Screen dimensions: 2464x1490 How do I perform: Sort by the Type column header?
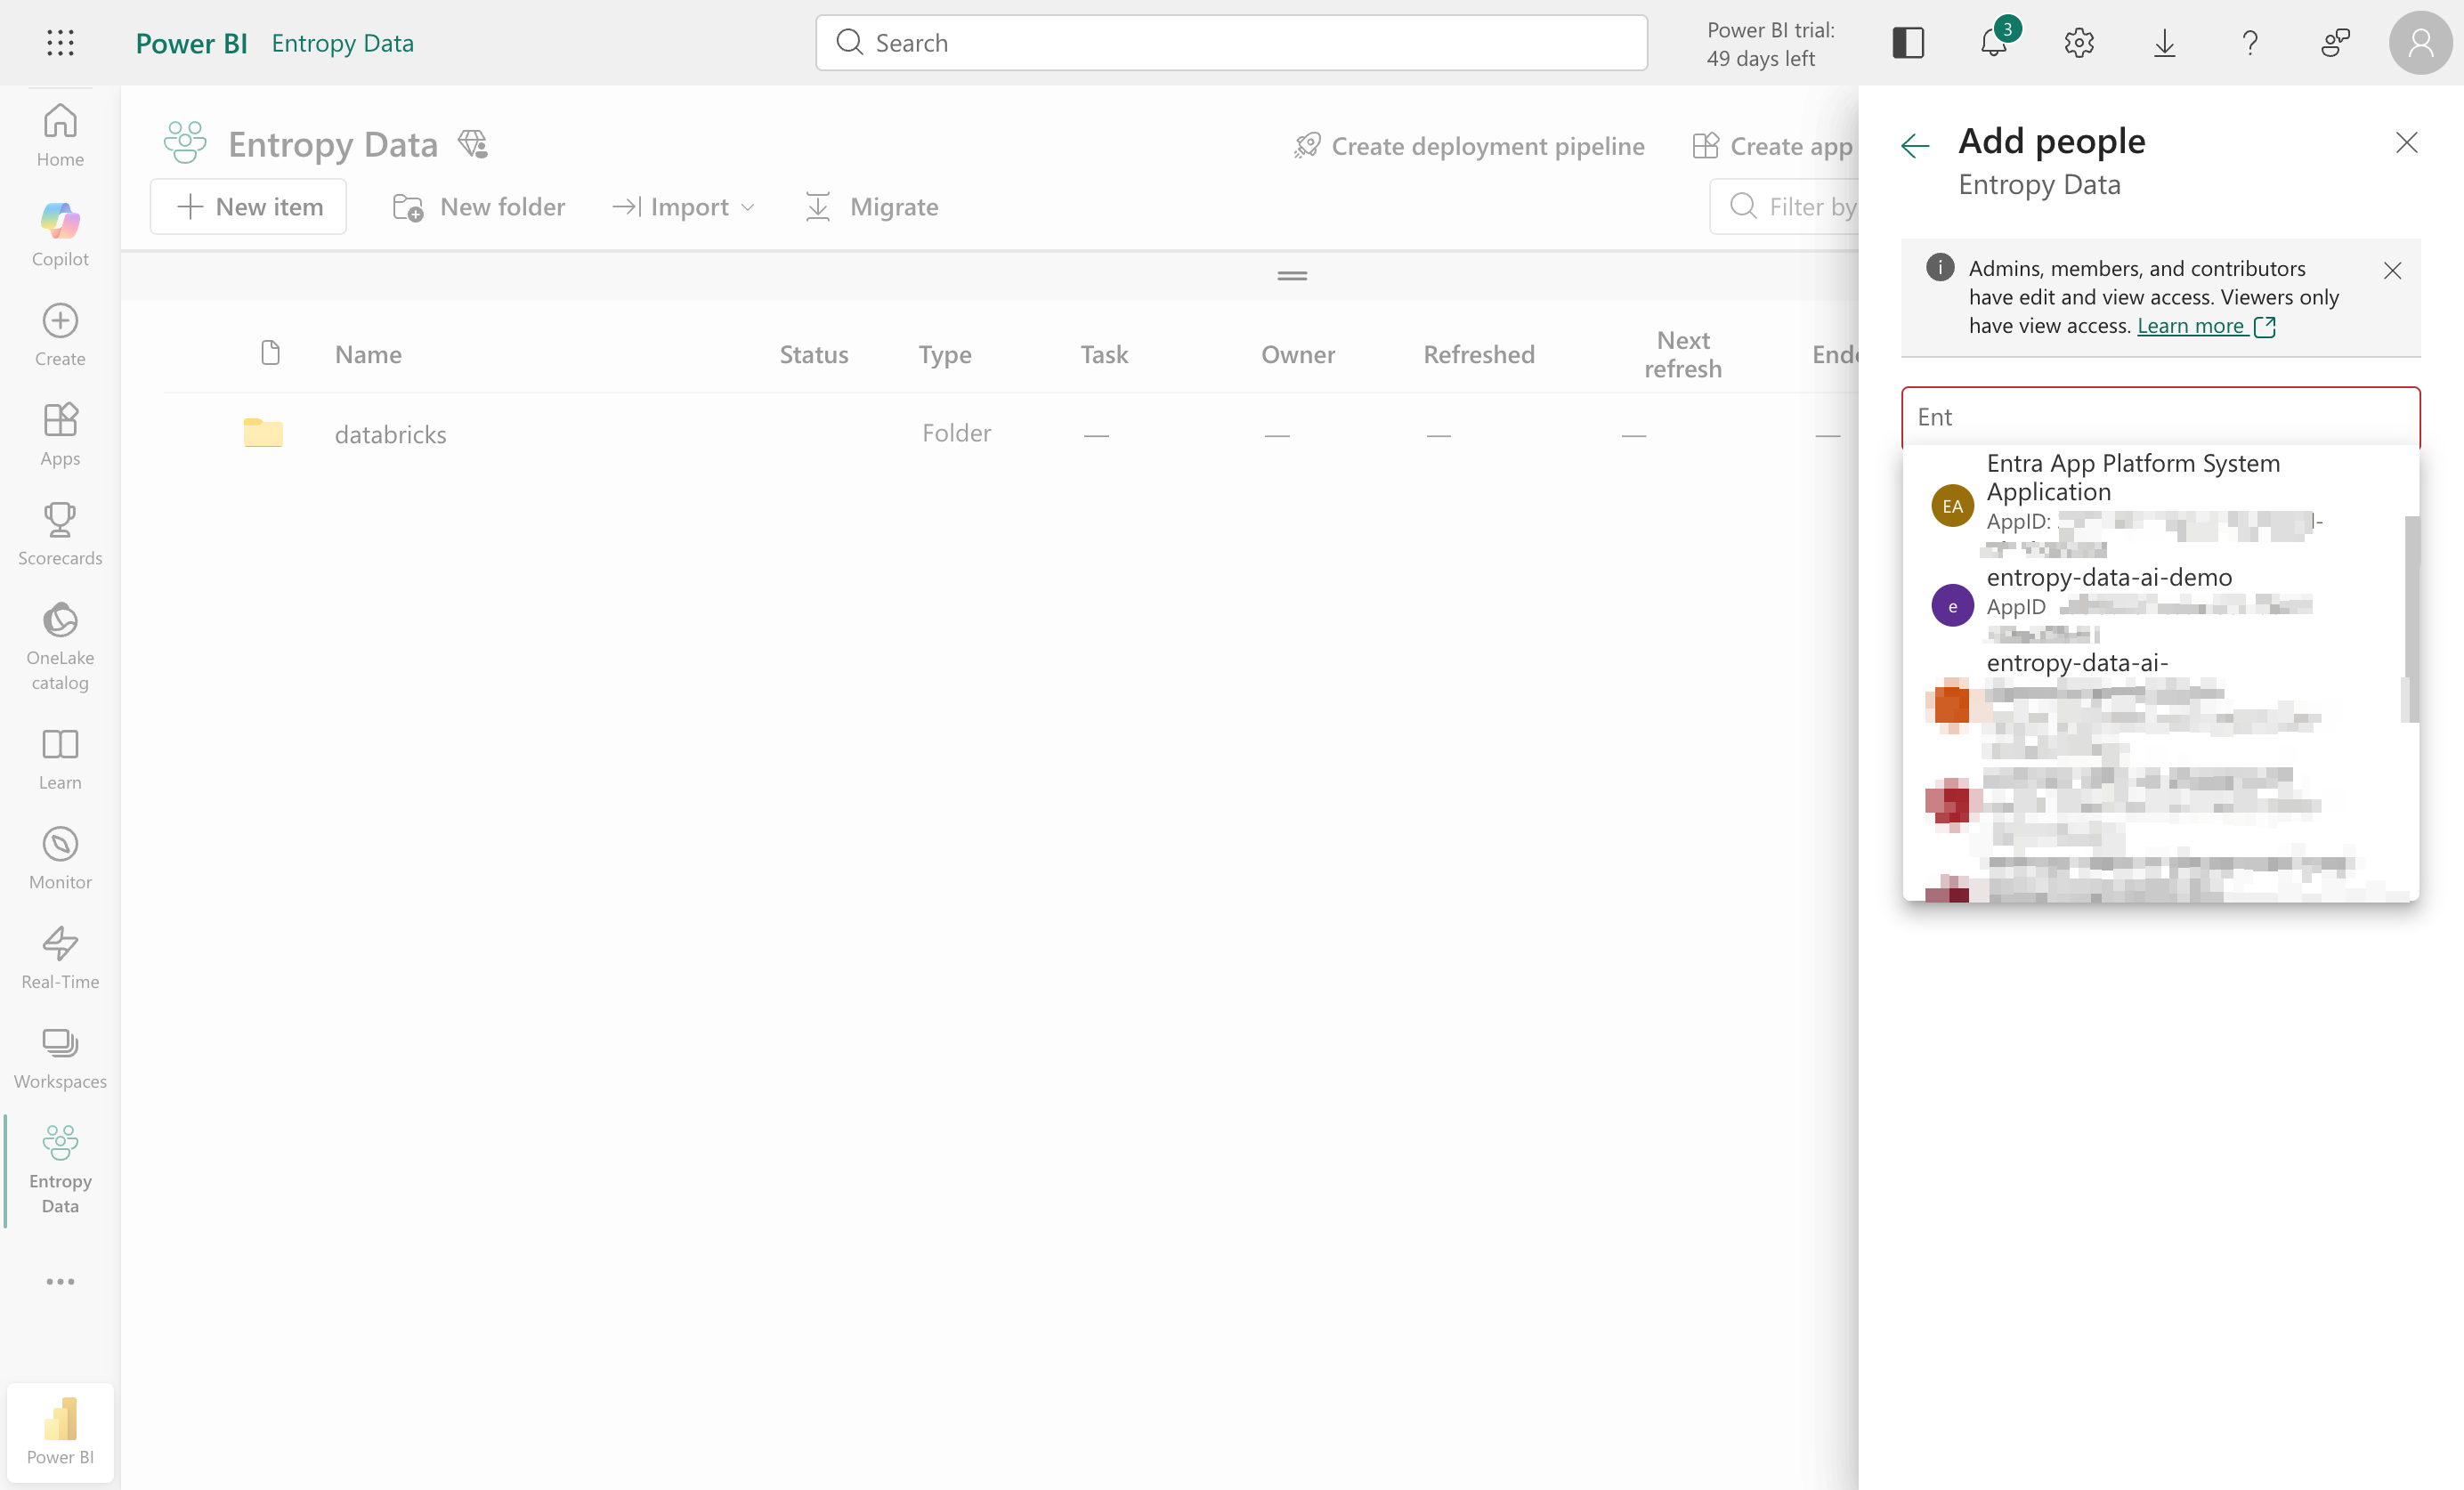click(x=945, y=354)
